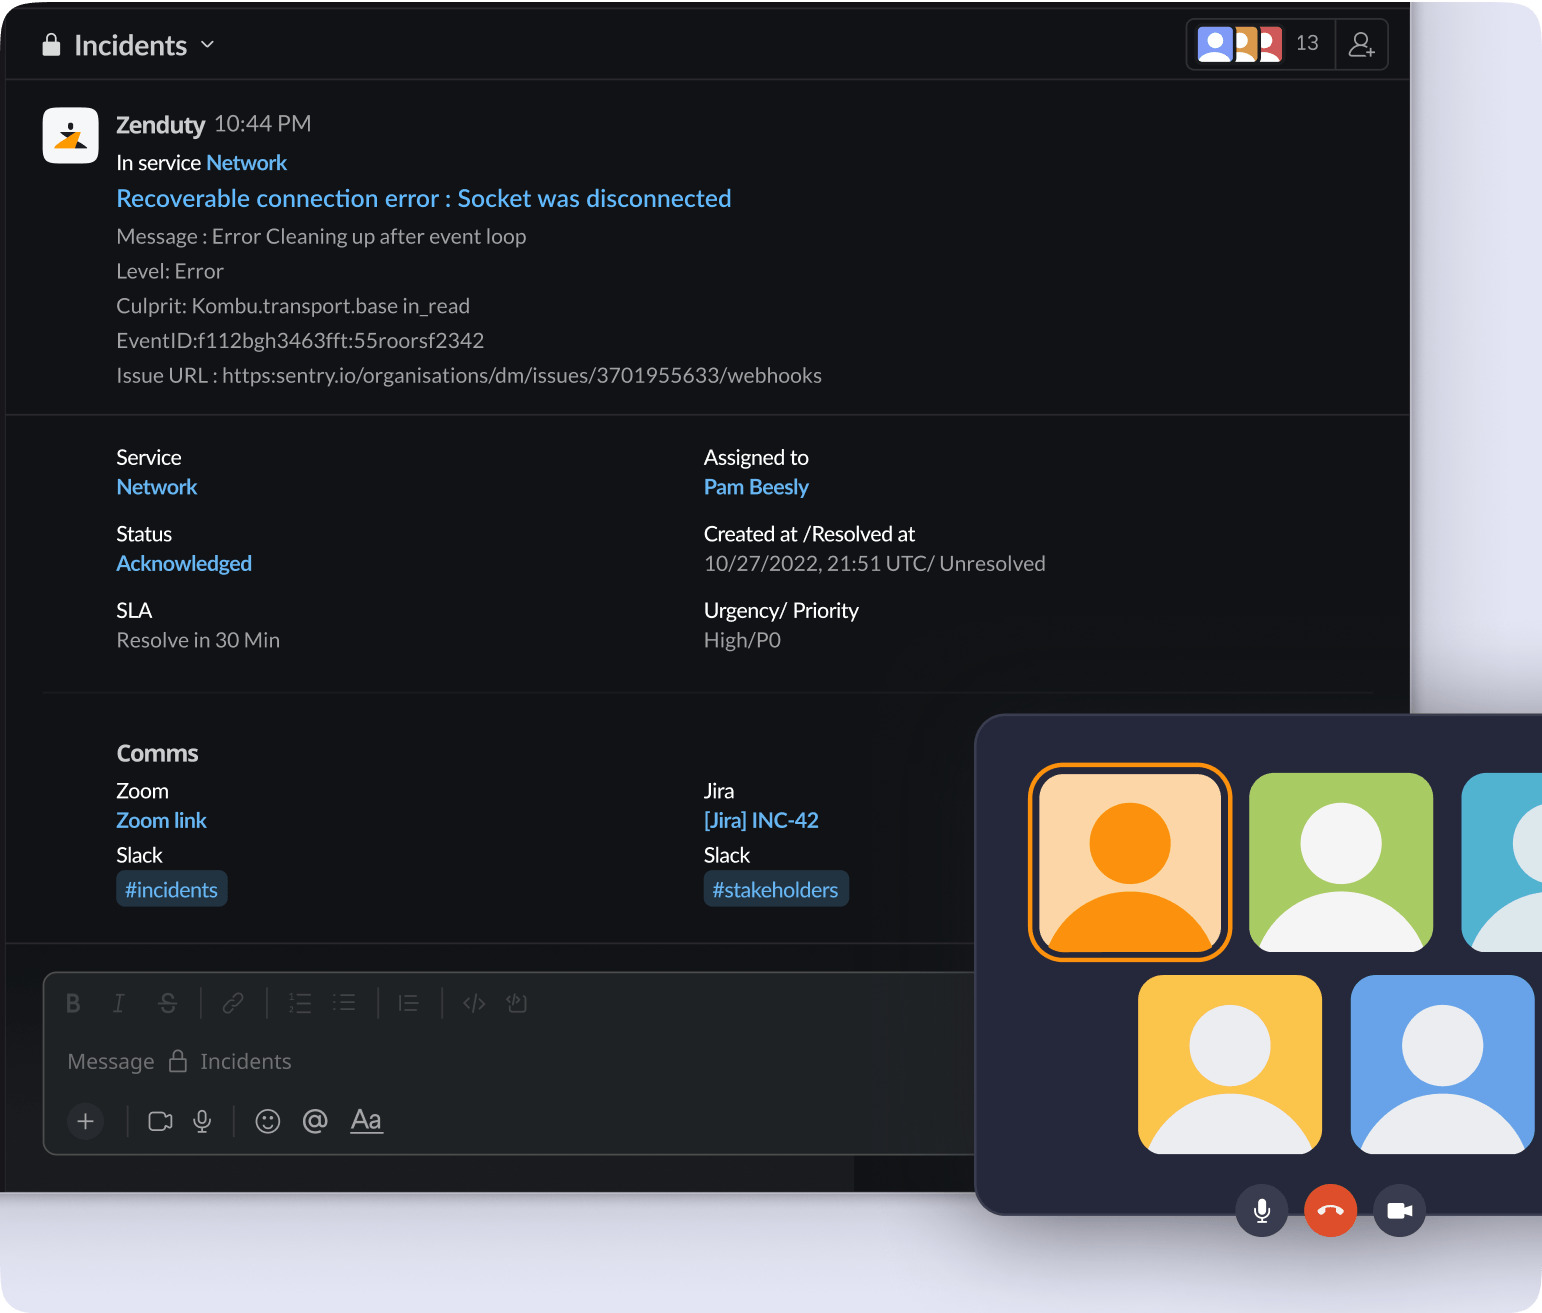Toggle inline code formatting
This screenshot has height=1313, width=1542.
tap(473, 1003)
